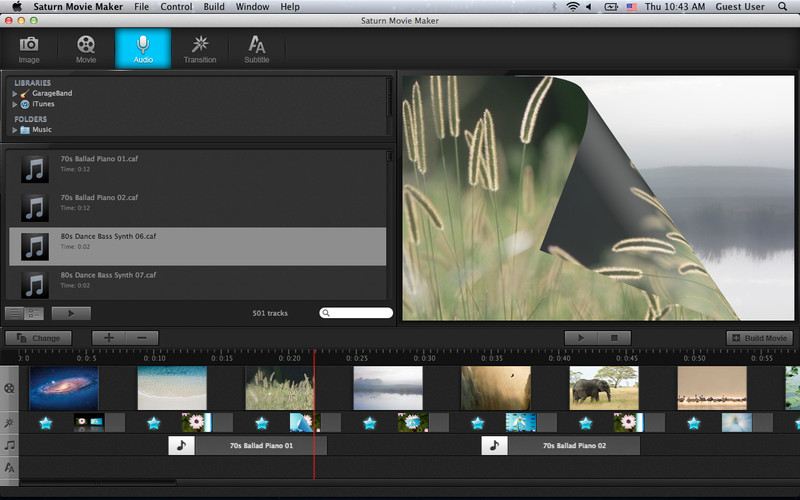Select the grass clip thumbnail in timeline

[280, 388]
